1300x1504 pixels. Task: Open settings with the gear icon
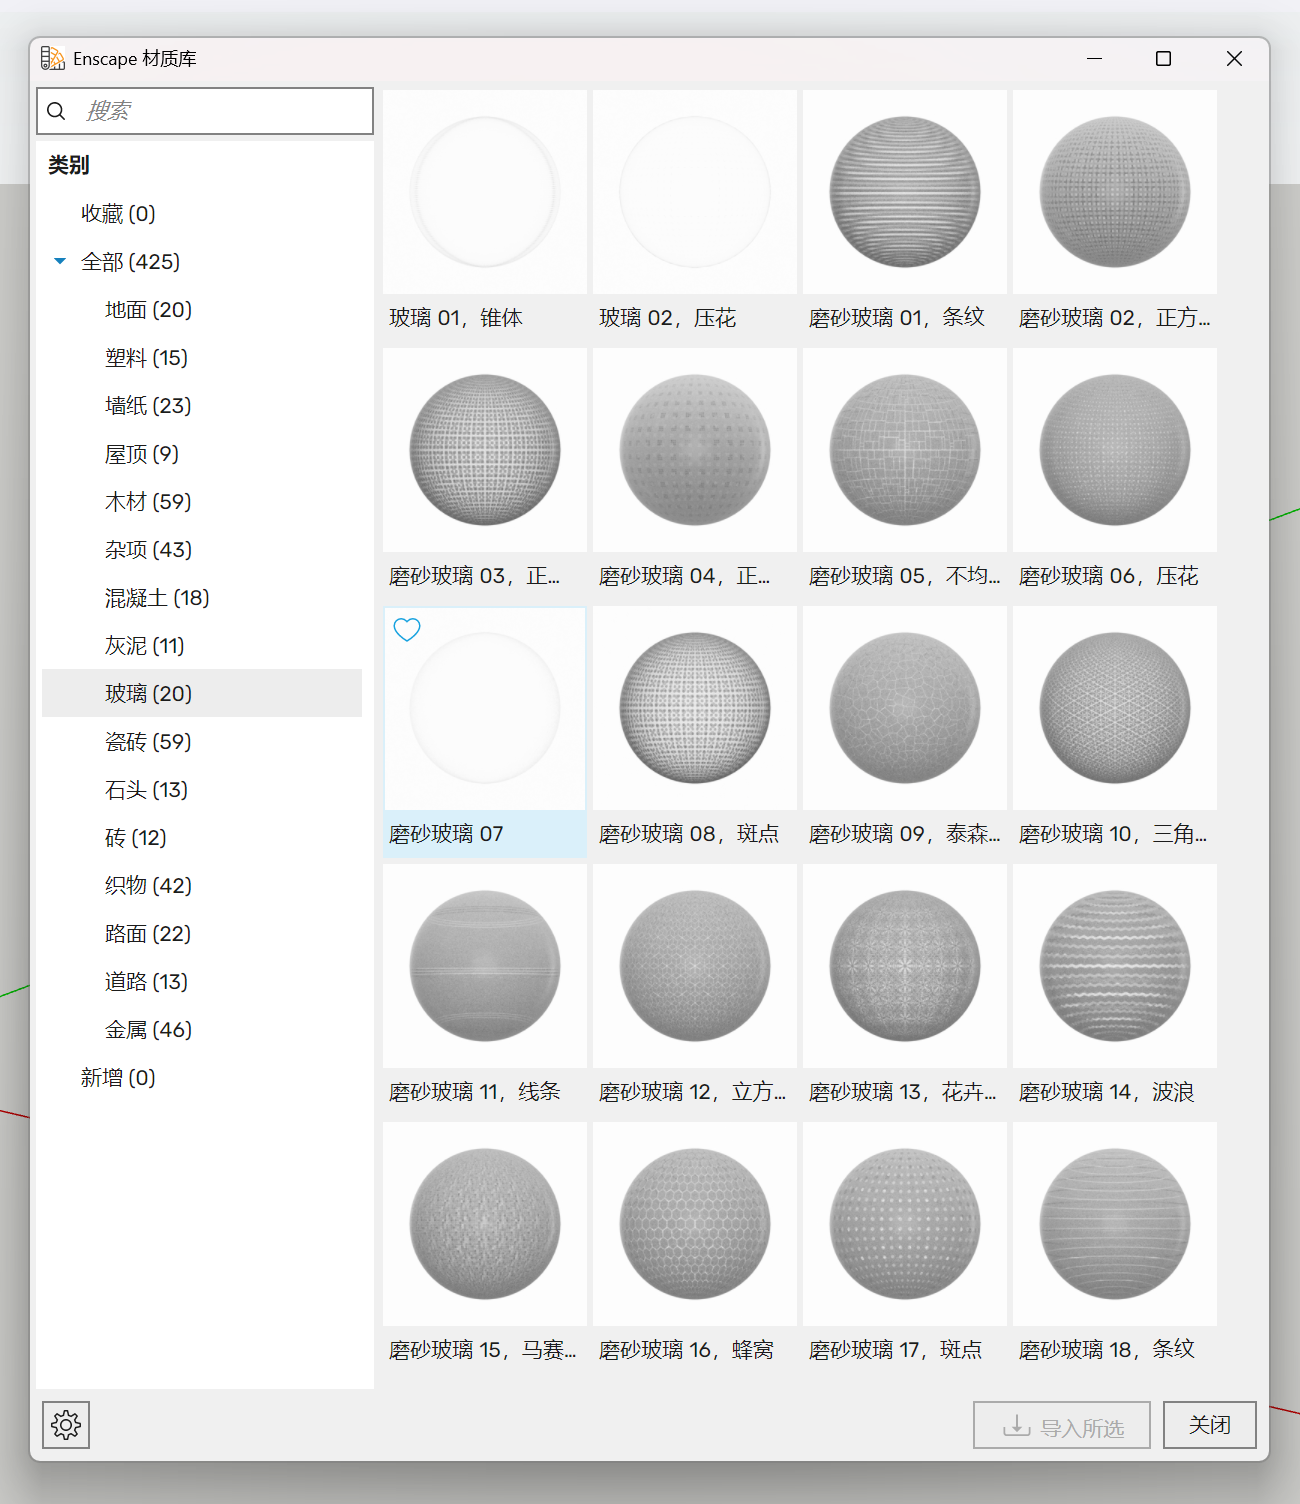(x=66, y=1425)
